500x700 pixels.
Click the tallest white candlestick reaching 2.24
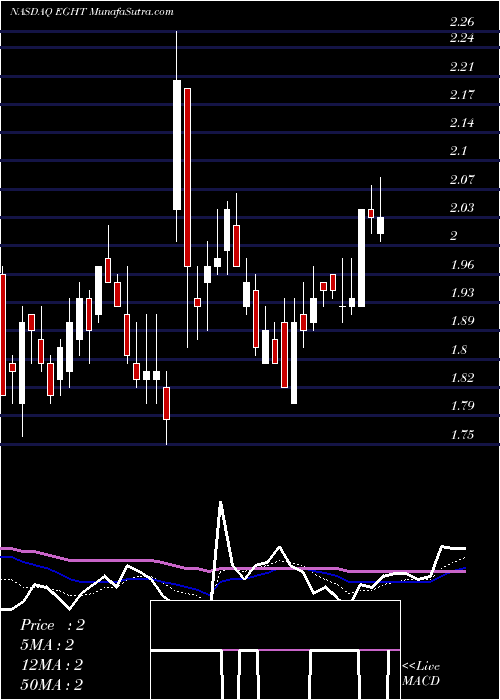(x=177, y=145)
